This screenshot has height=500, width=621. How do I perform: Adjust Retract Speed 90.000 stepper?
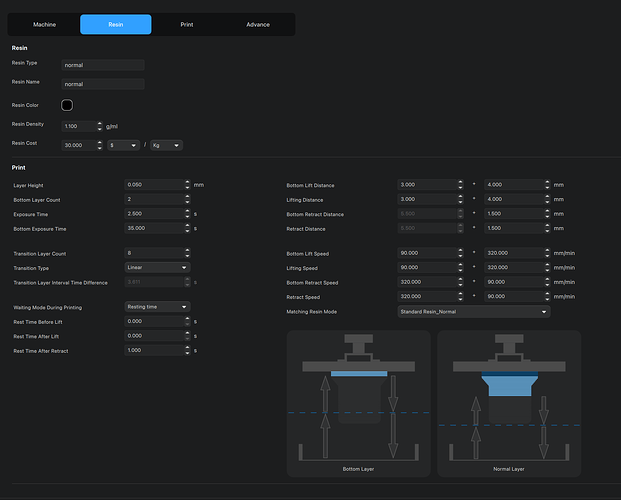point(547,296)
